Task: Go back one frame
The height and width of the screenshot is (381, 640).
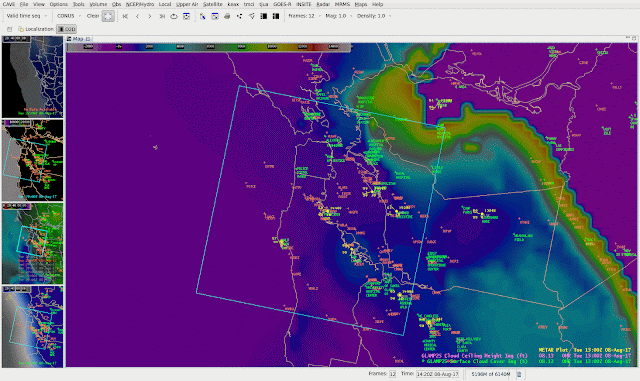Action: (x=138, y=16)
